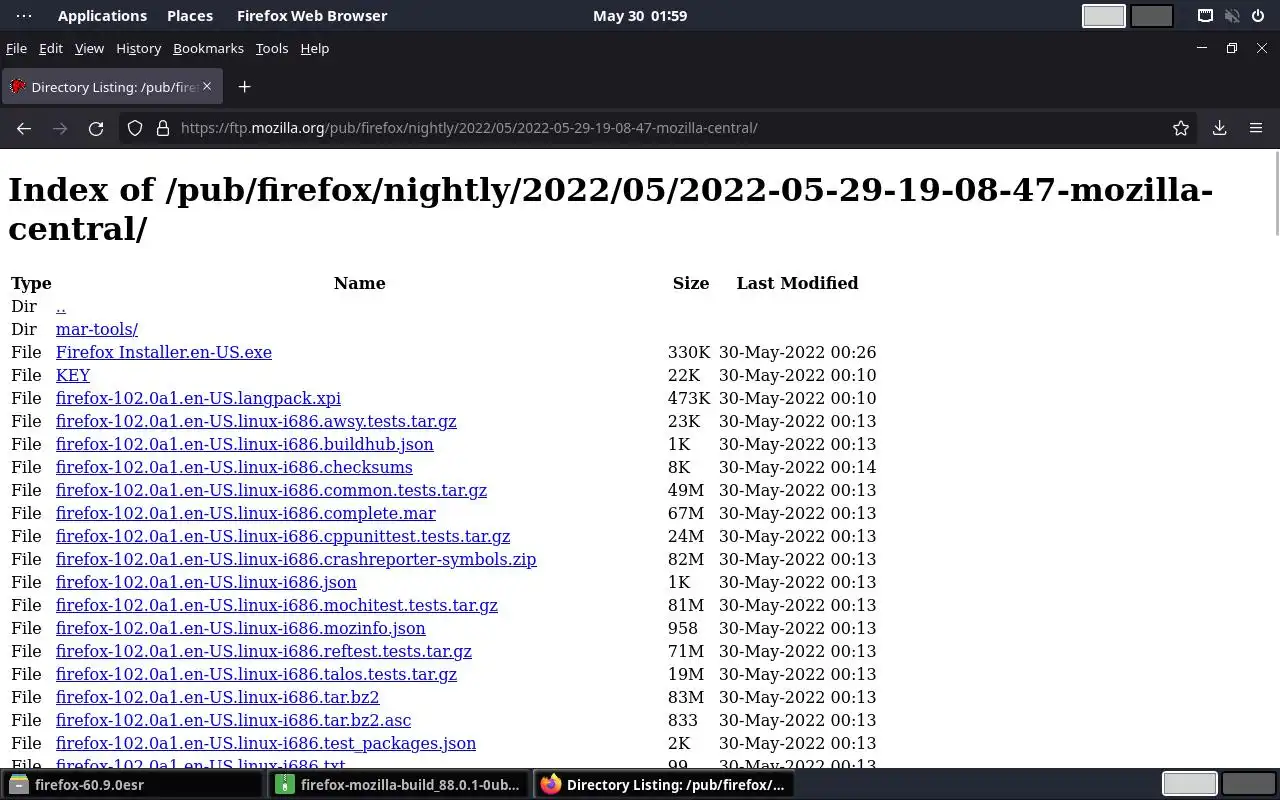This screenshot has width=1280, height=800.
Task: Reload the current page
Action: (x=96, y=128)
